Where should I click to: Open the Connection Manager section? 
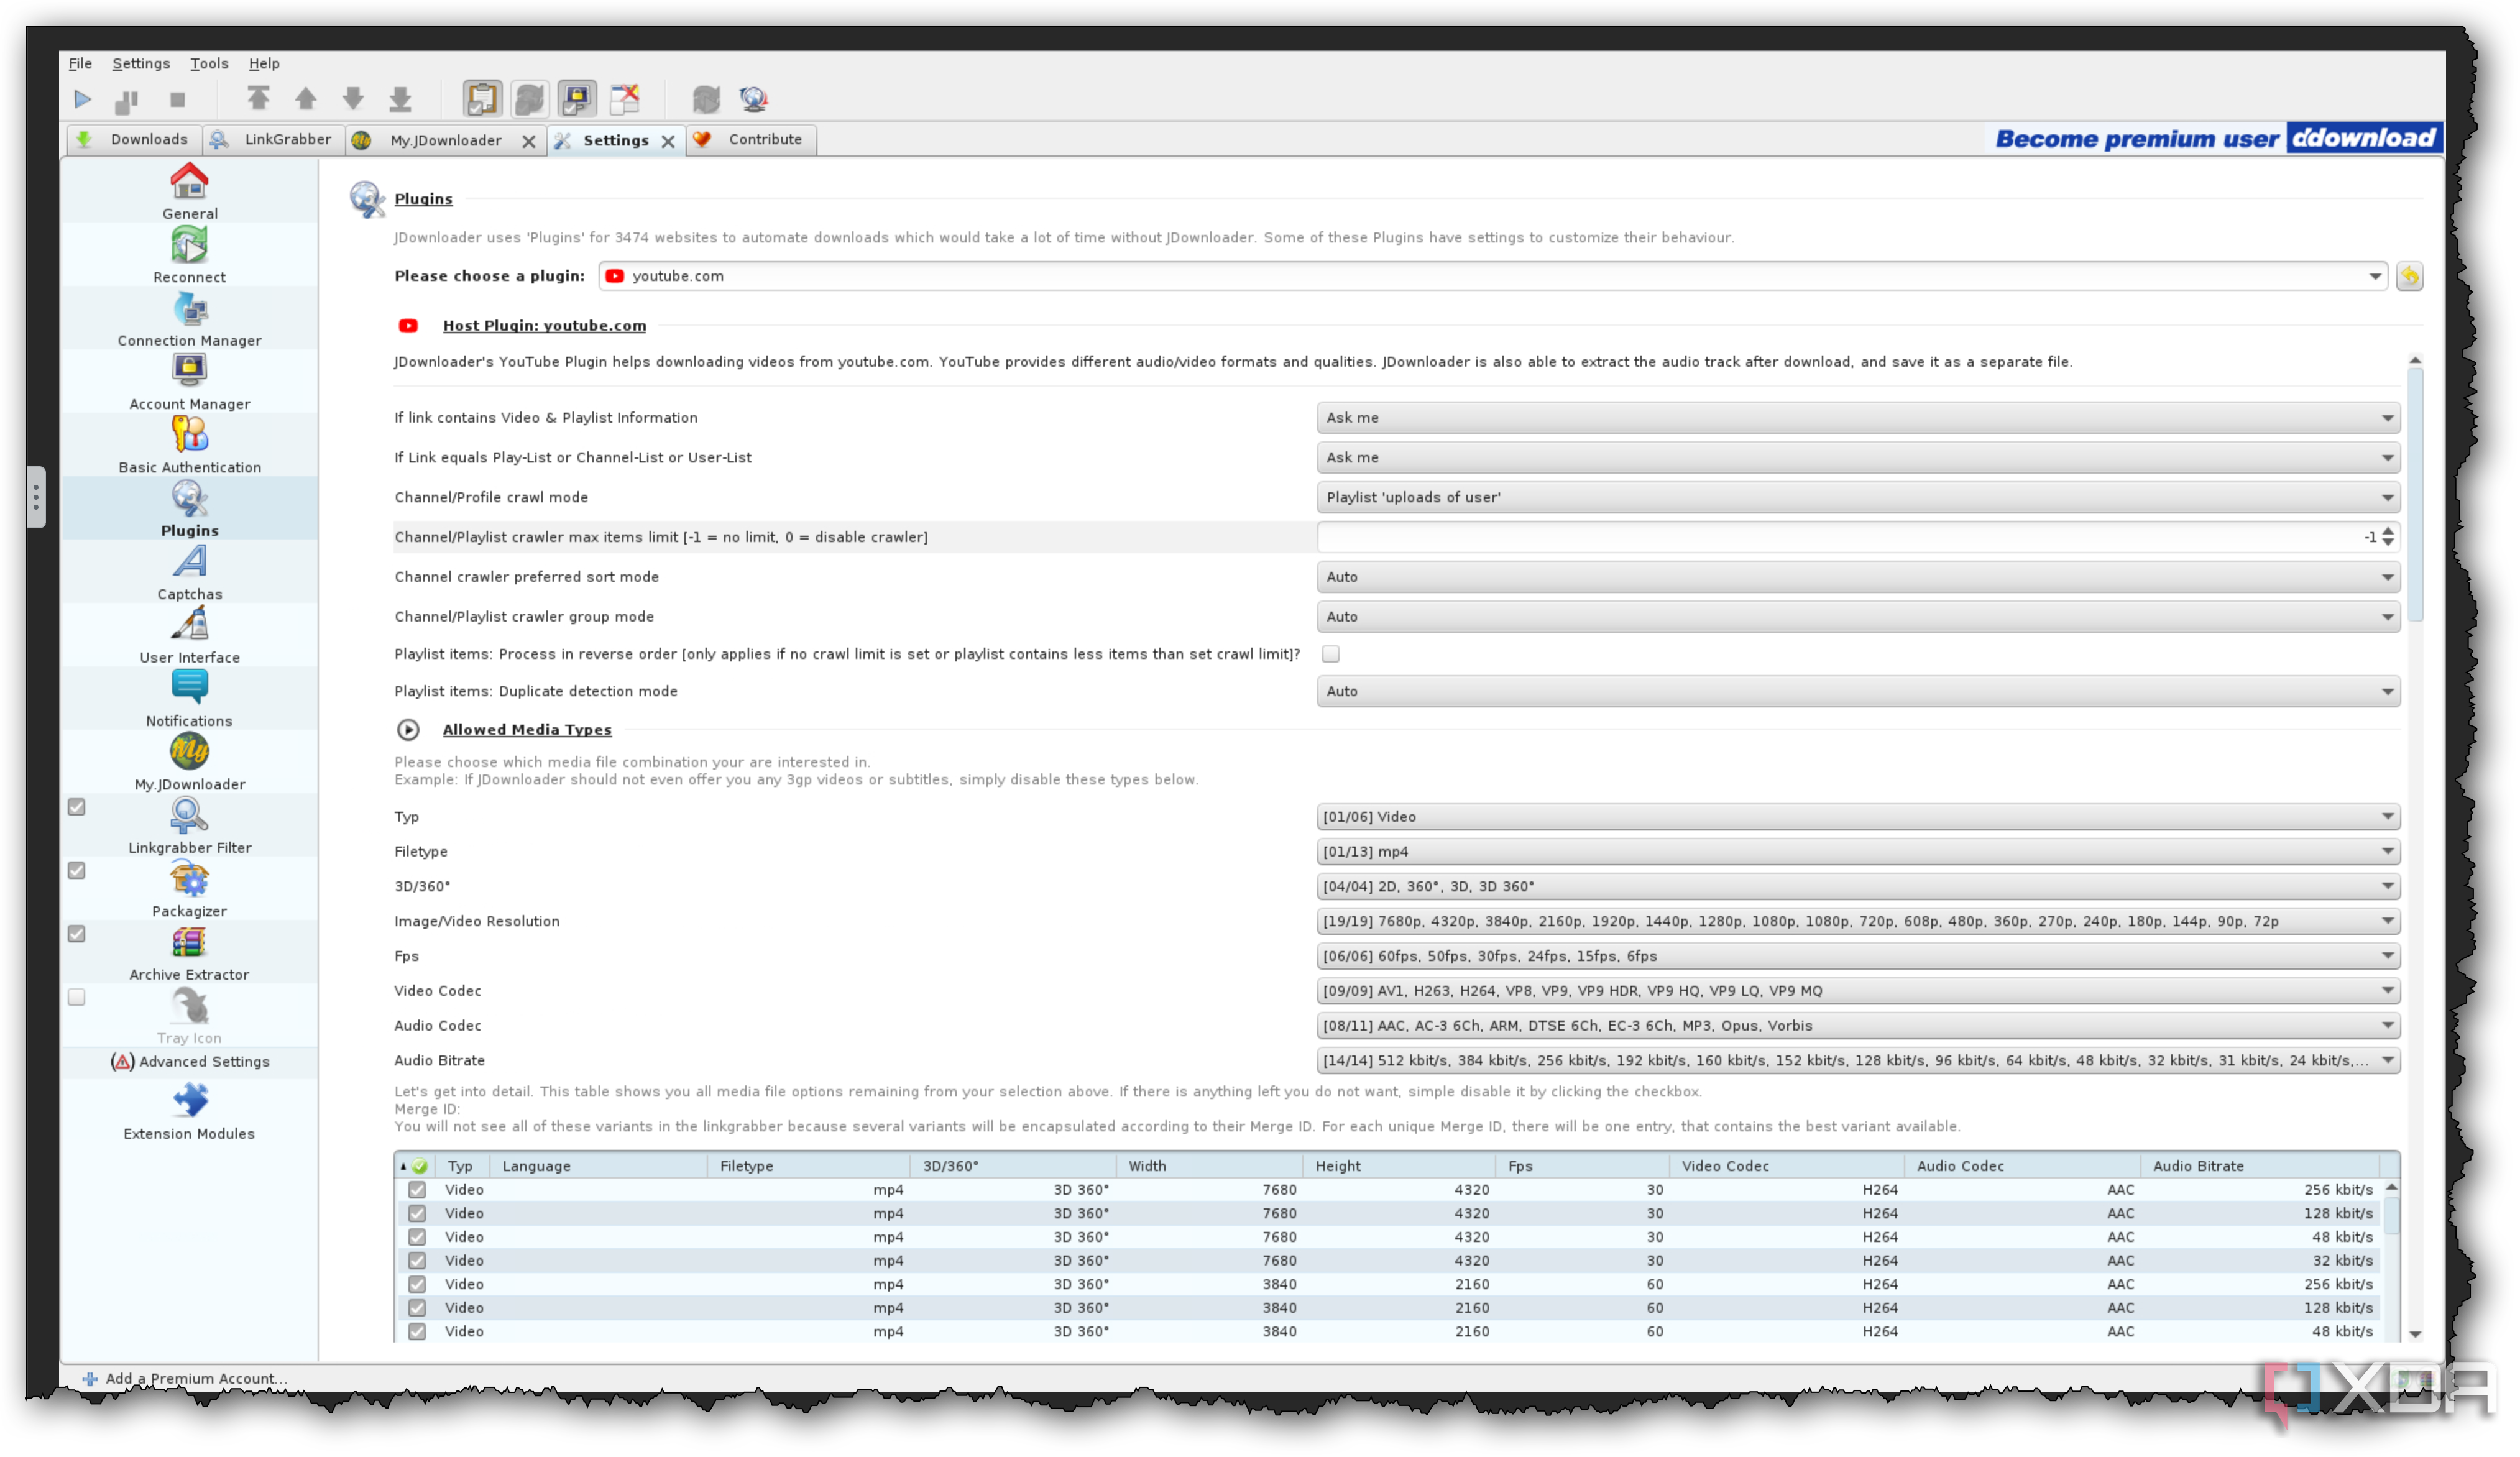coord(189,318)
